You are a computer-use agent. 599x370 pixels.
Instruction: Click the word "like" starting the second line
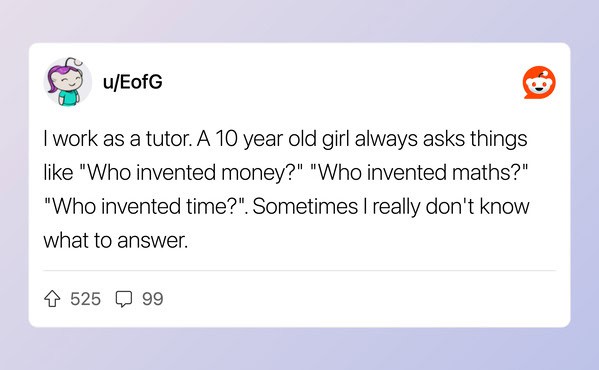(58, 173)
